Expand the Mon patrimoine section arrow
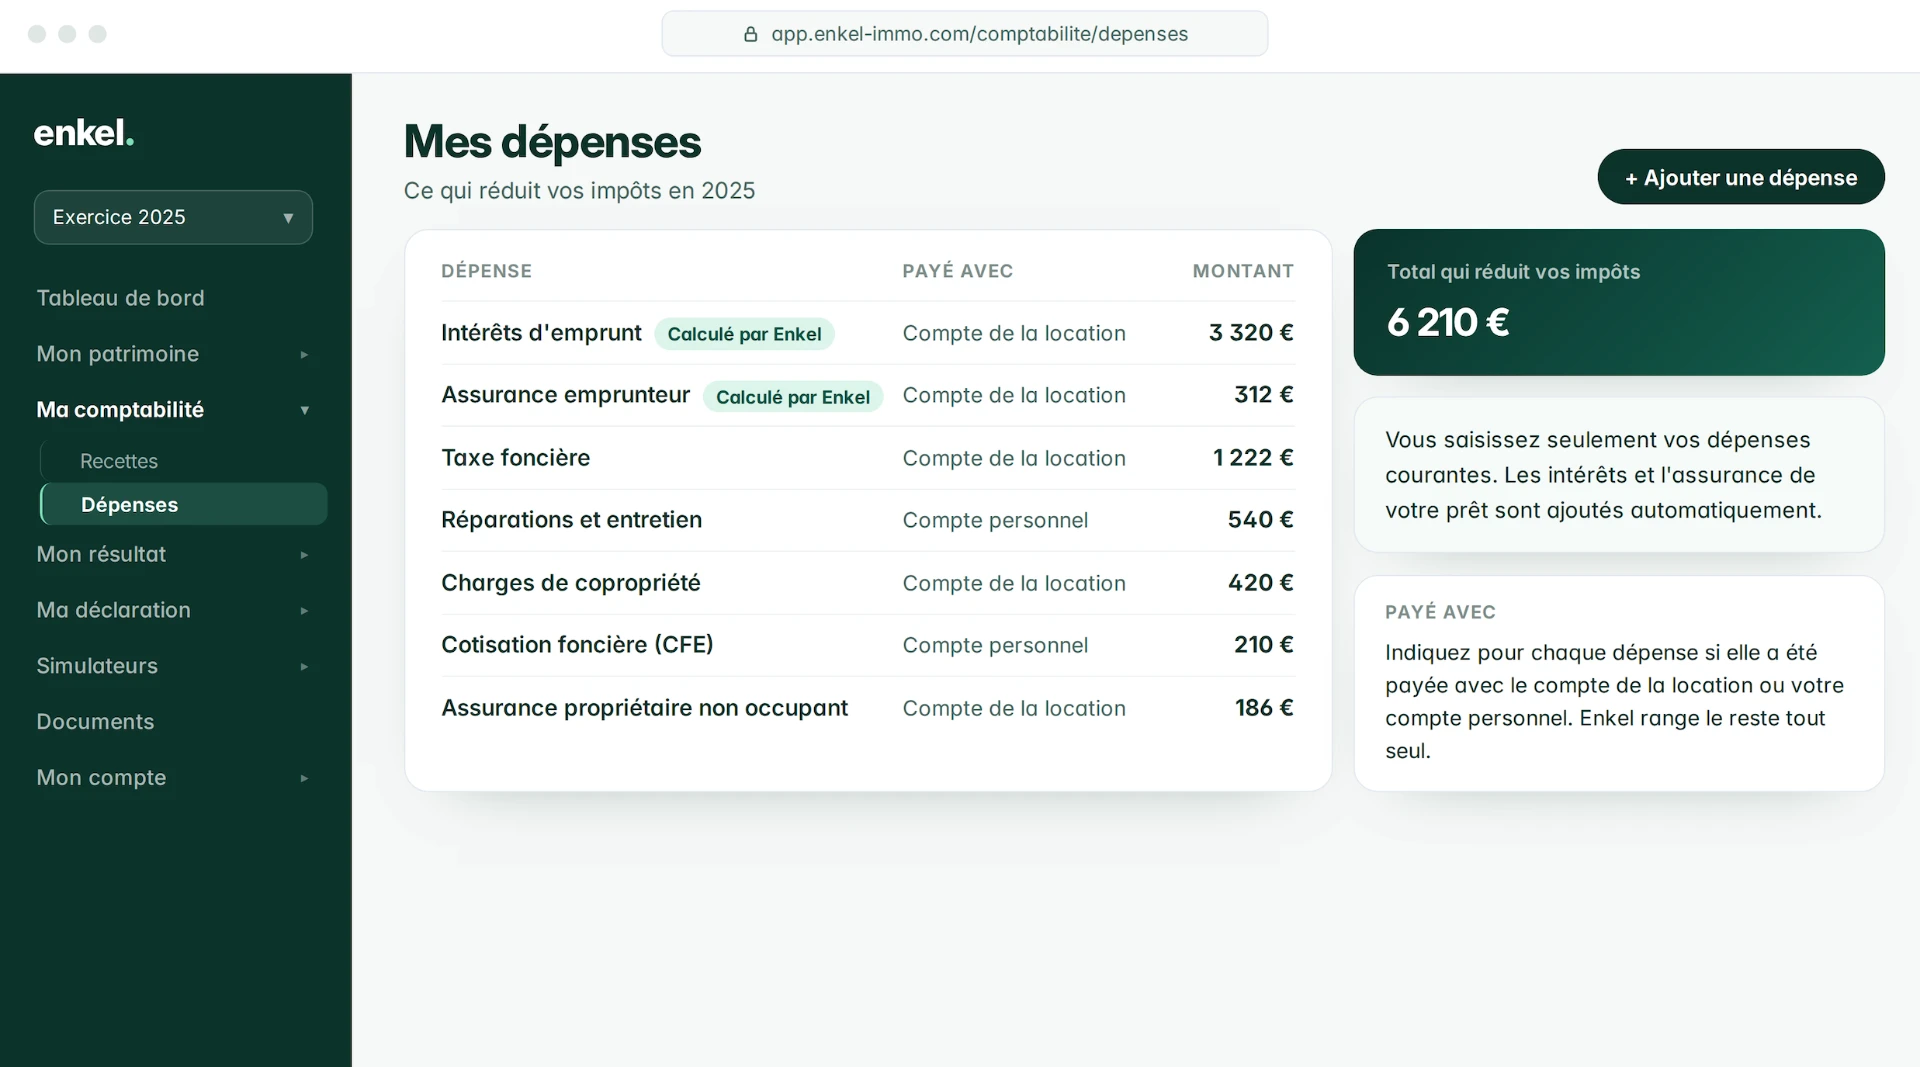Image resolution: width=1920 pixels, height=1067 pixels. tap(304, 355)
